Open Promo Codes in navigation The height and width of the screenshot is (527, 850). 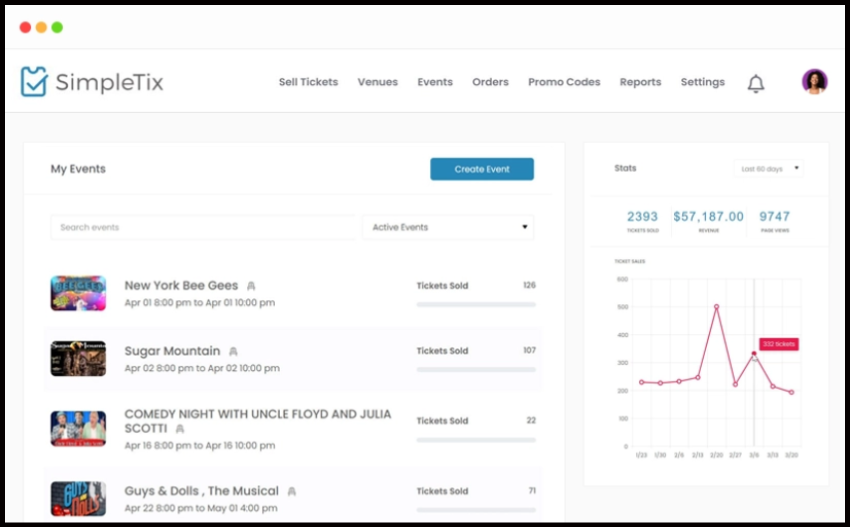pos(564,82)
